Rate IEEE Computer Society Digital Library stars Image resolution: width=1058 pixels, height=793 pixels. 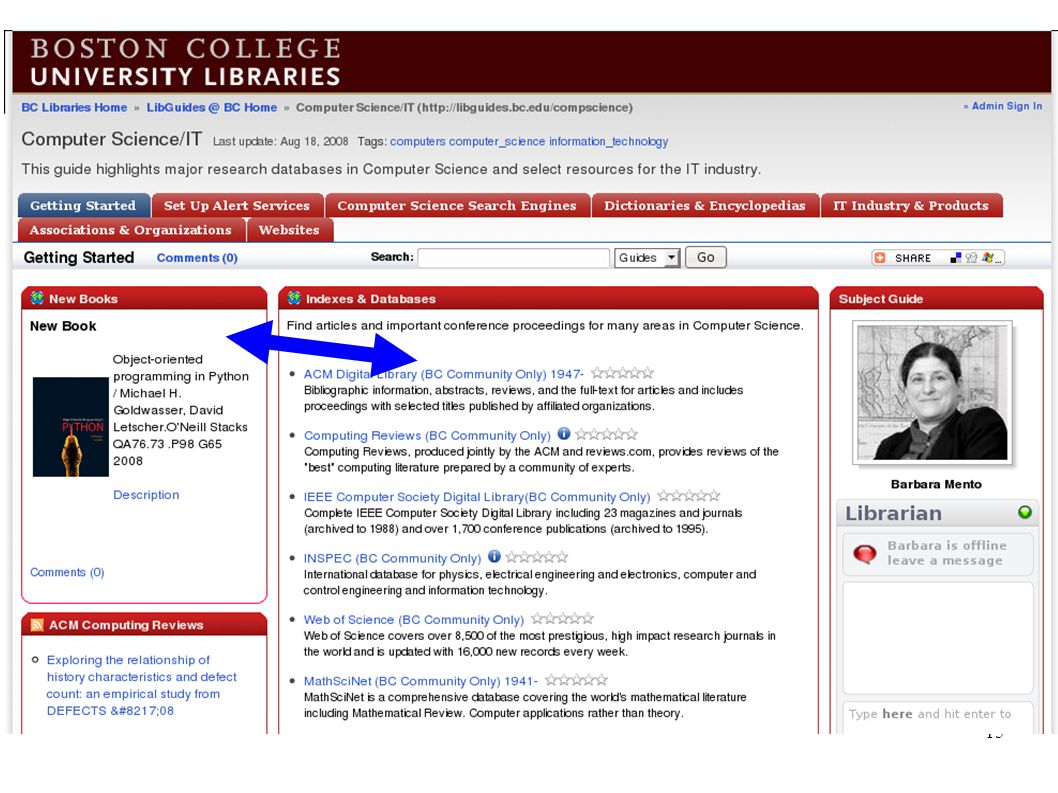pyautogui.click(x=689, y=496)
